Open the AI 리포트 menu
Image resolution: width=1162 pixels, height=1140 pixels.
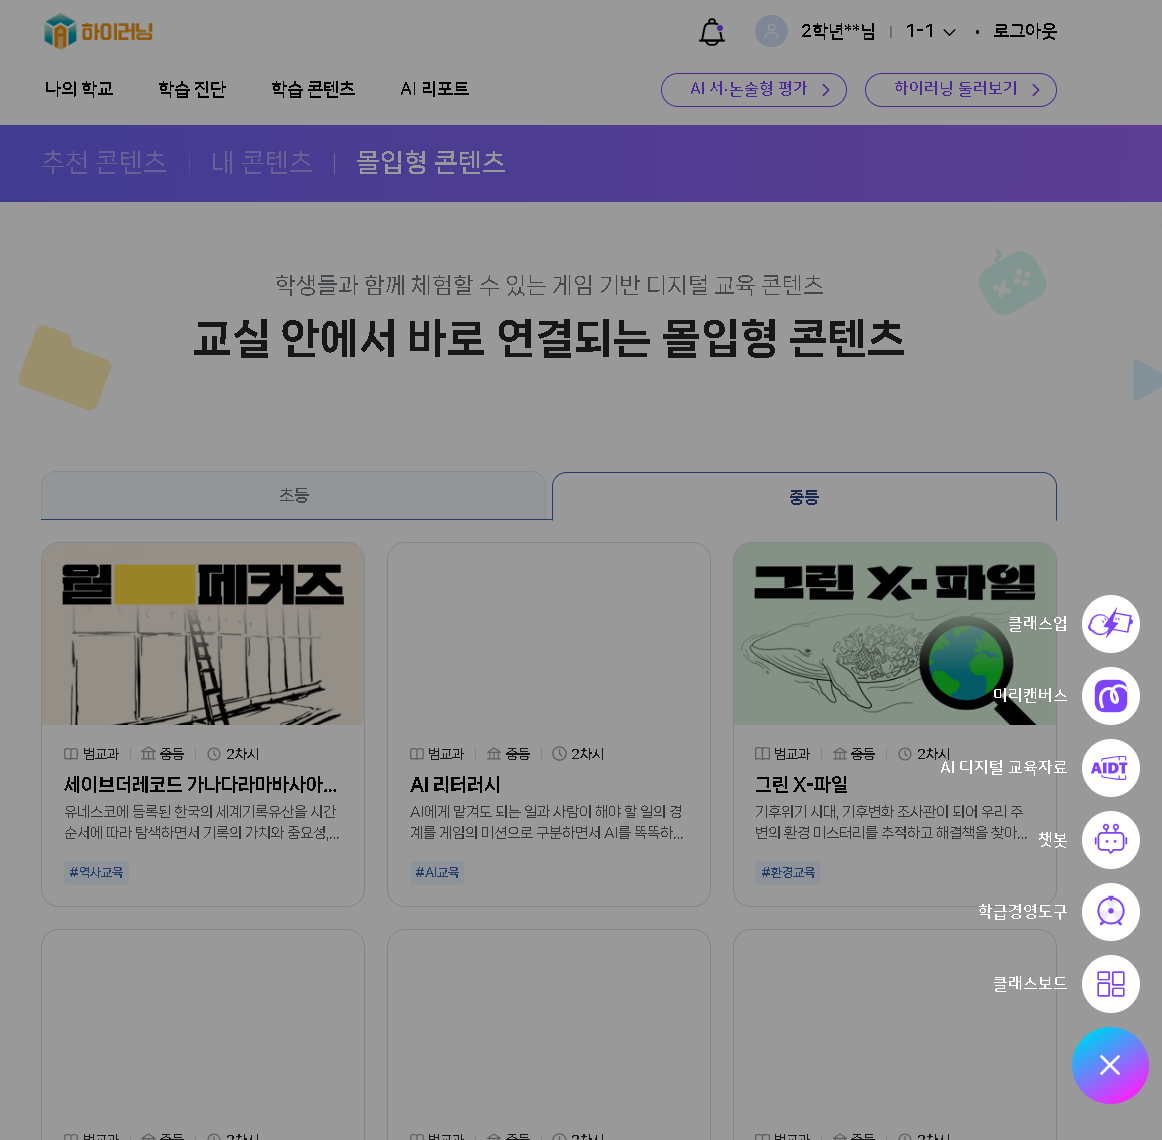(434, 89)
